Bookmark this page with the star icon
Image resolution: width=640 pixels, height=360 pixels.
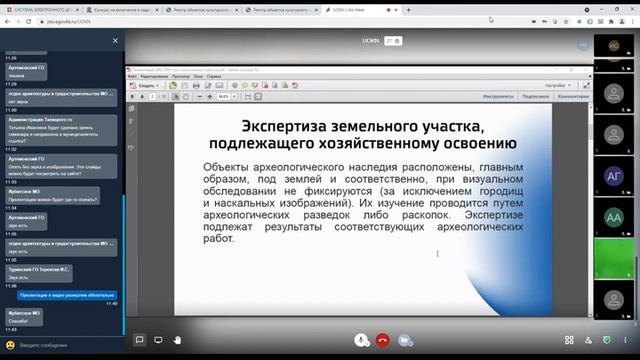coord(566,21)
